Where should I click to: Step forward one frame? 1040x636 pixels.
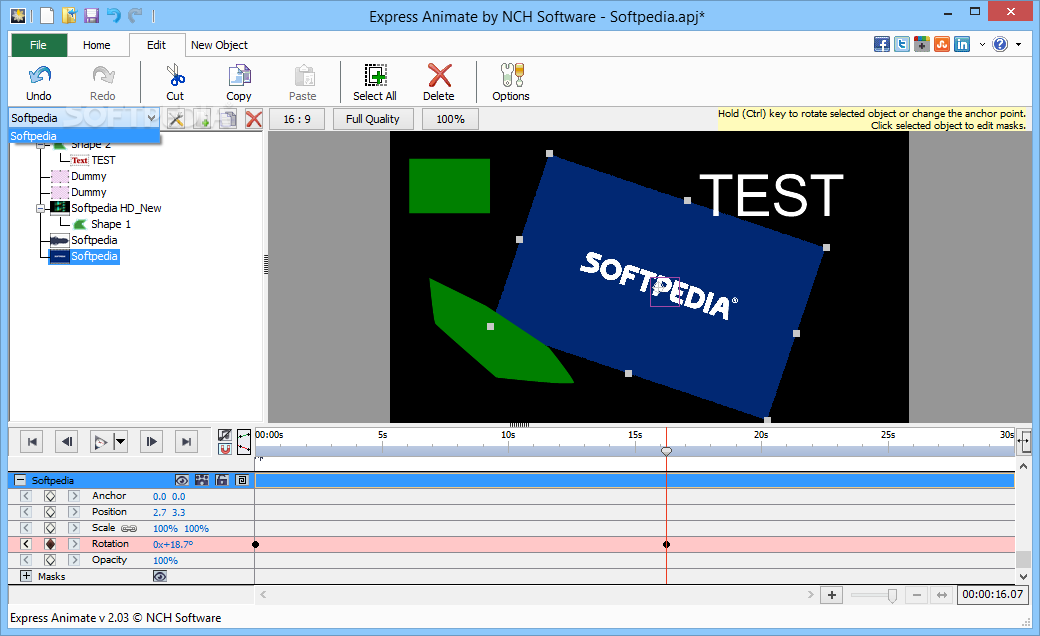point(151,442)
